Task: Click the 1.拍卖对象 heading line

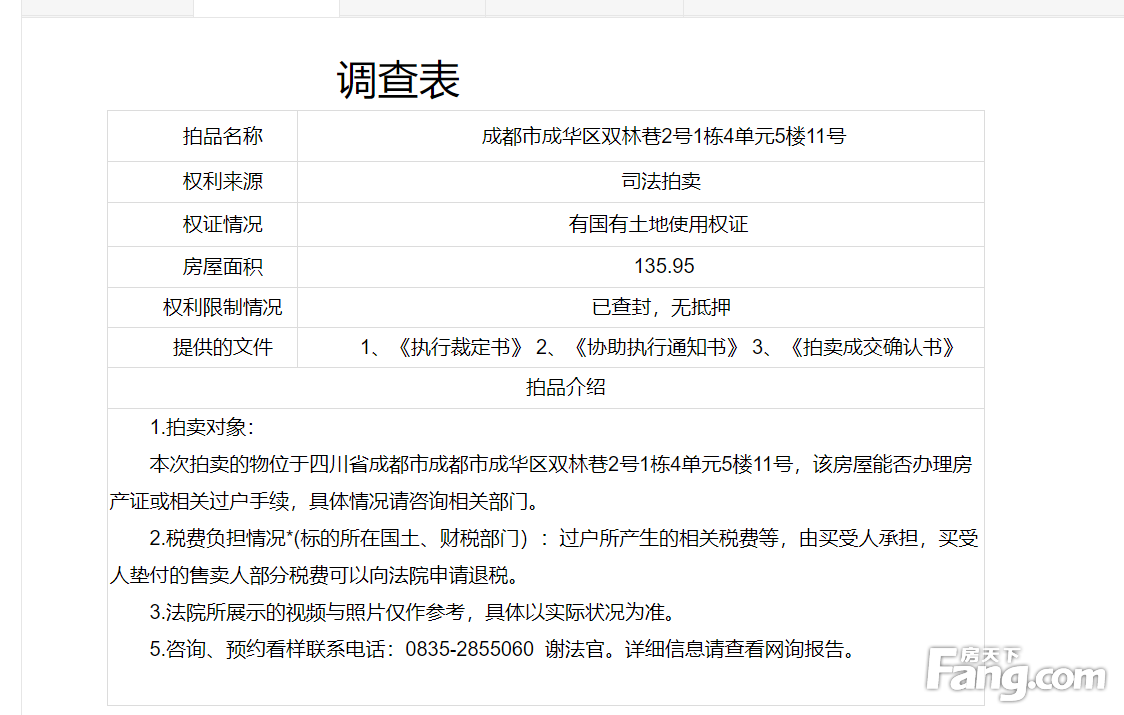Action: click(x=202, y=428)
